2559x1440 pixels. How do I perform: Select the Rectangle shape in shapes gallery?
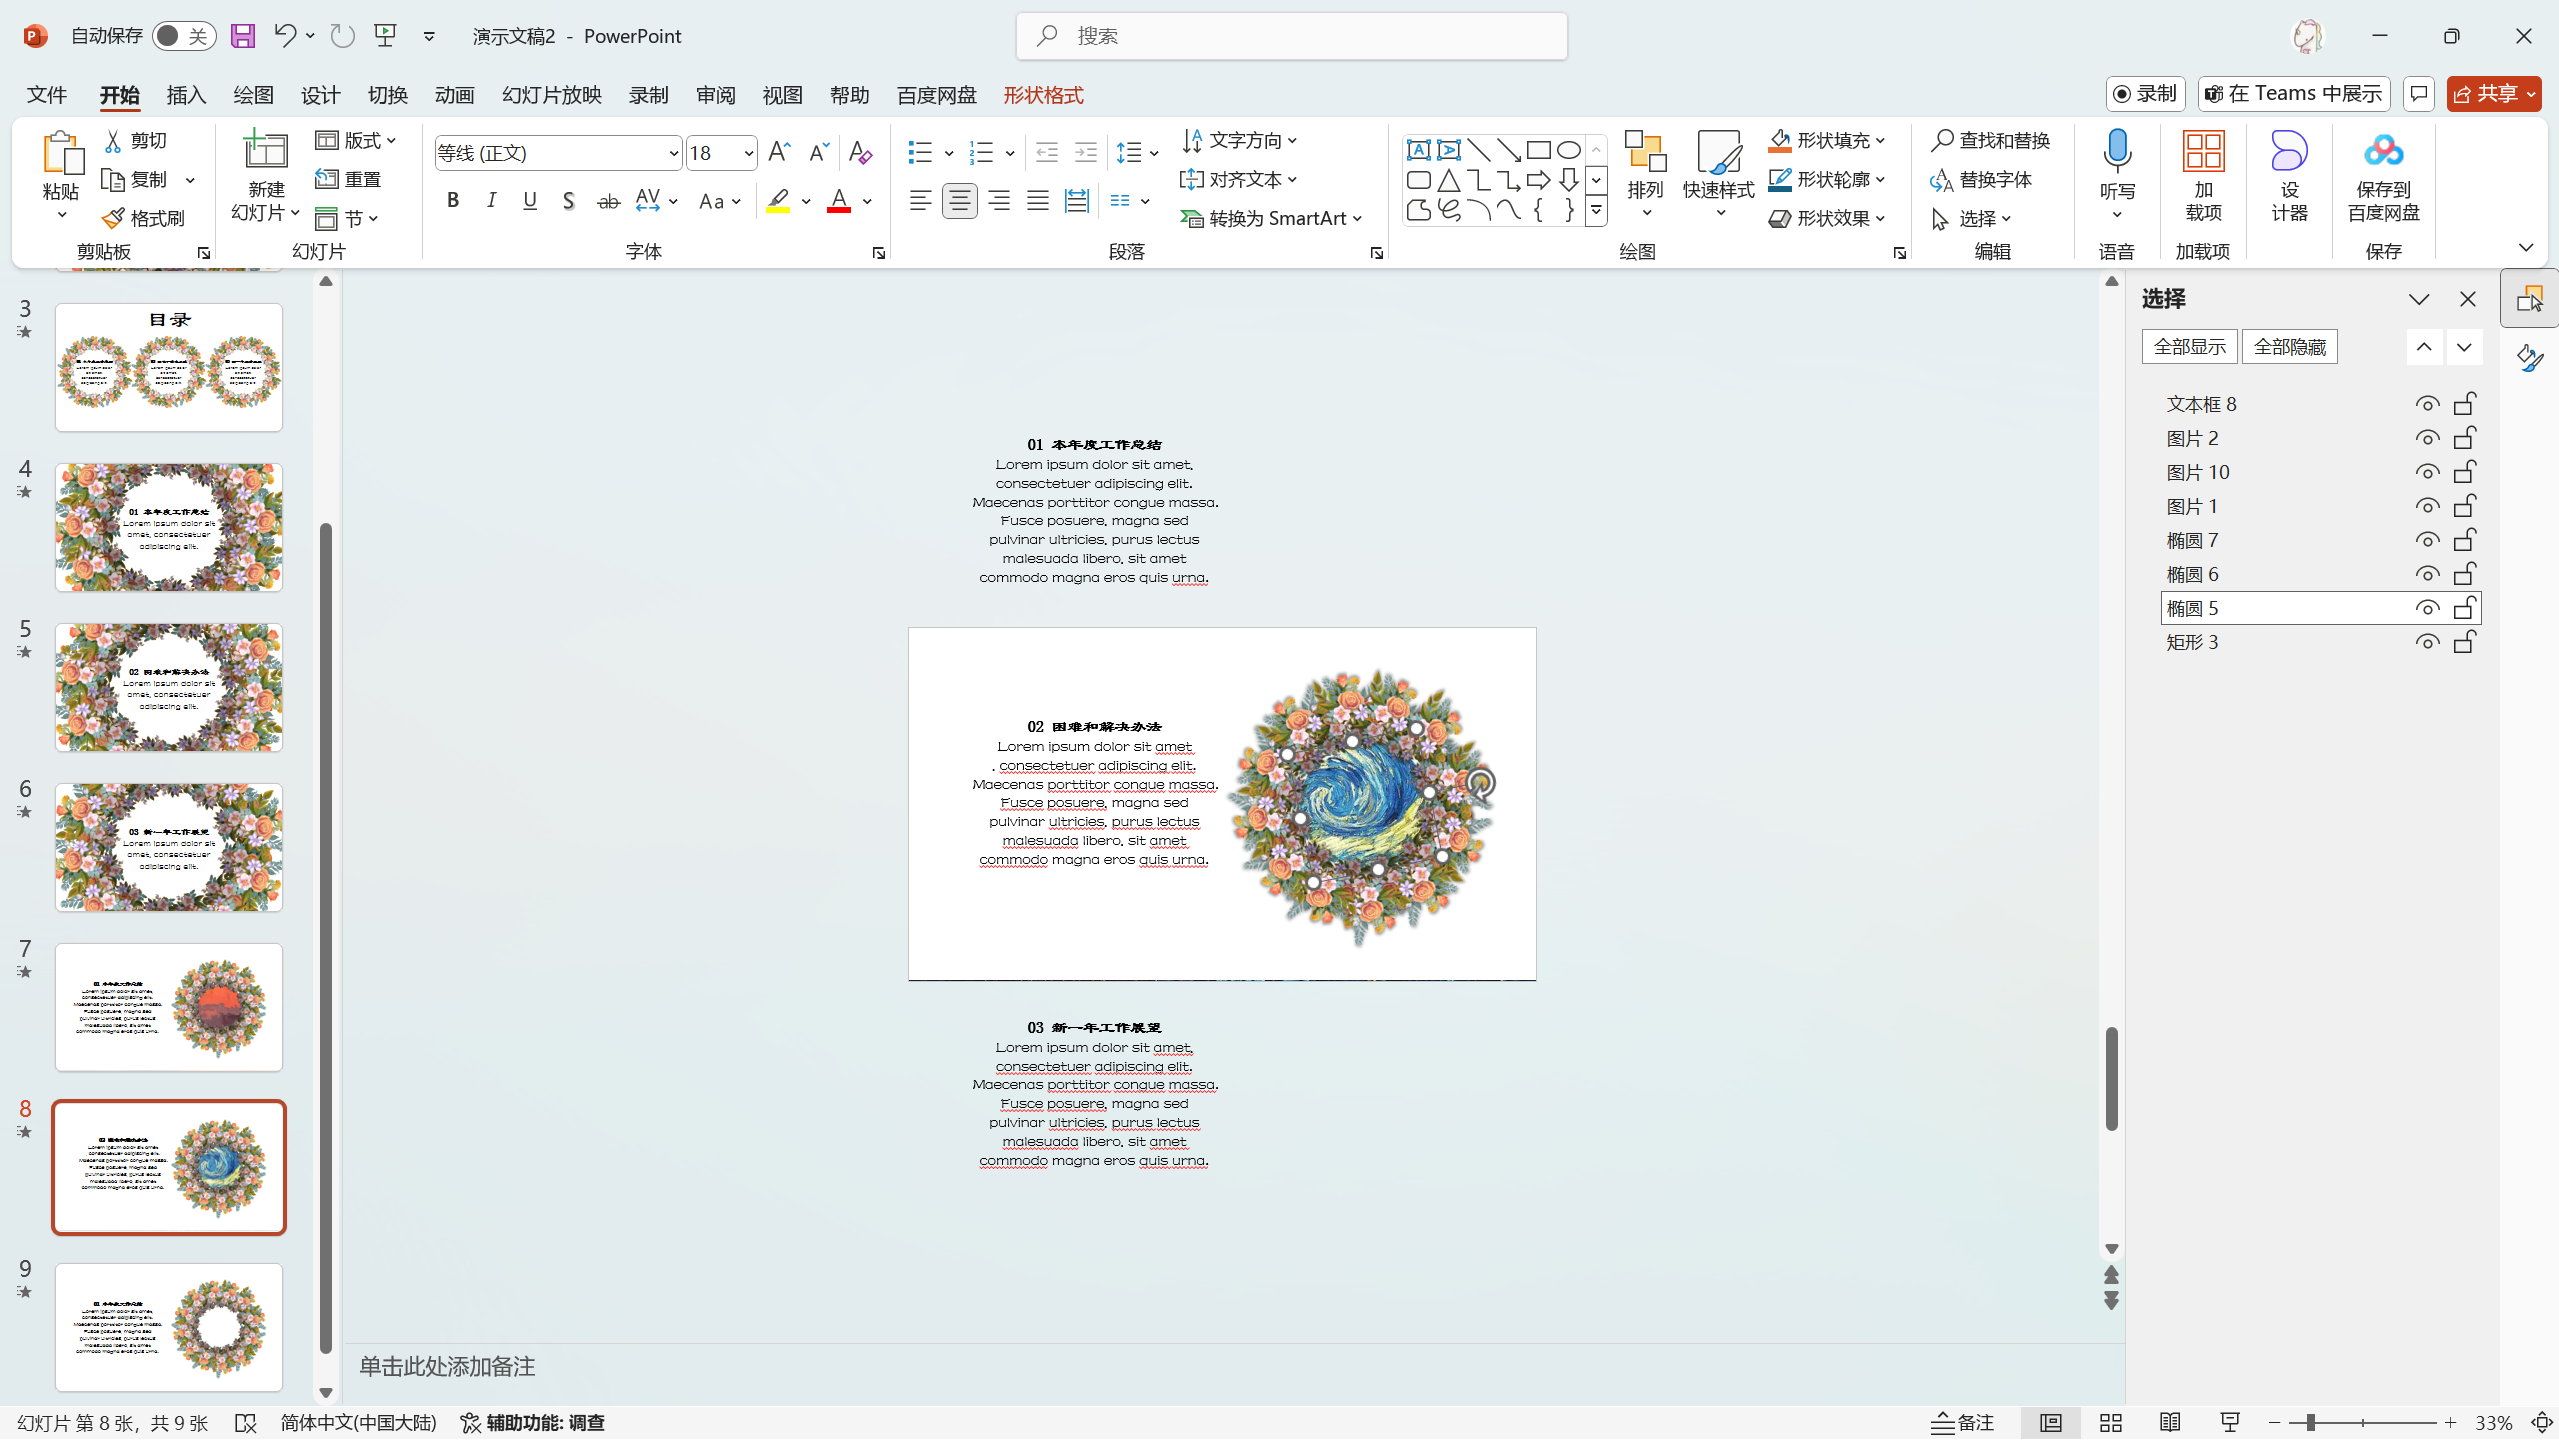click(x=1538, y=151)
